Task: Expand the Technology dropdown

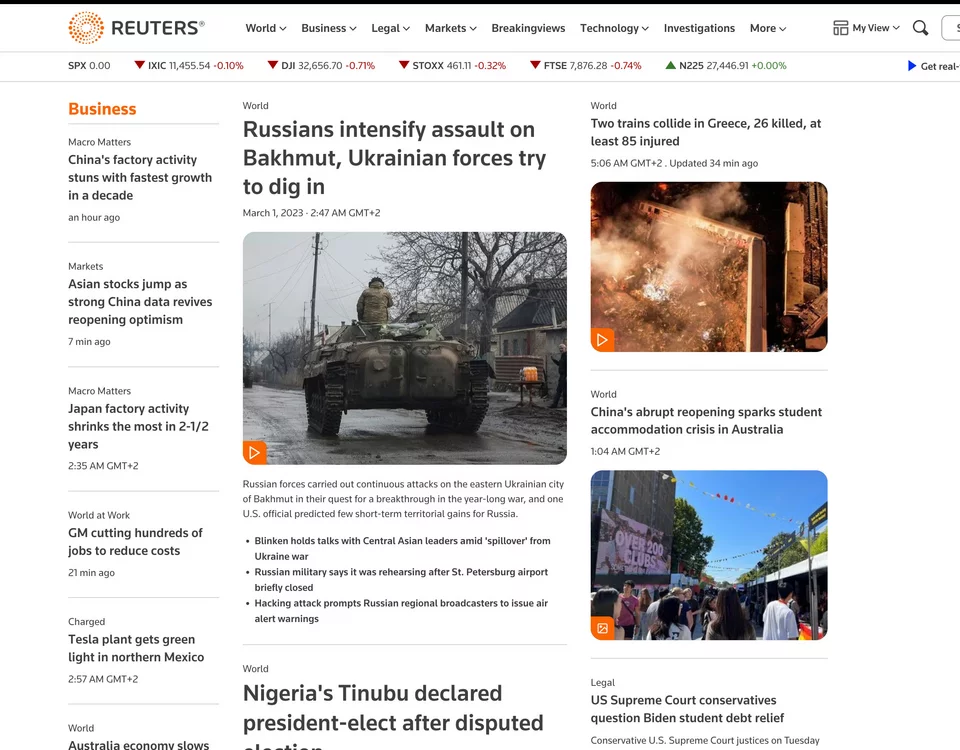Action: (x=614, y=28)
